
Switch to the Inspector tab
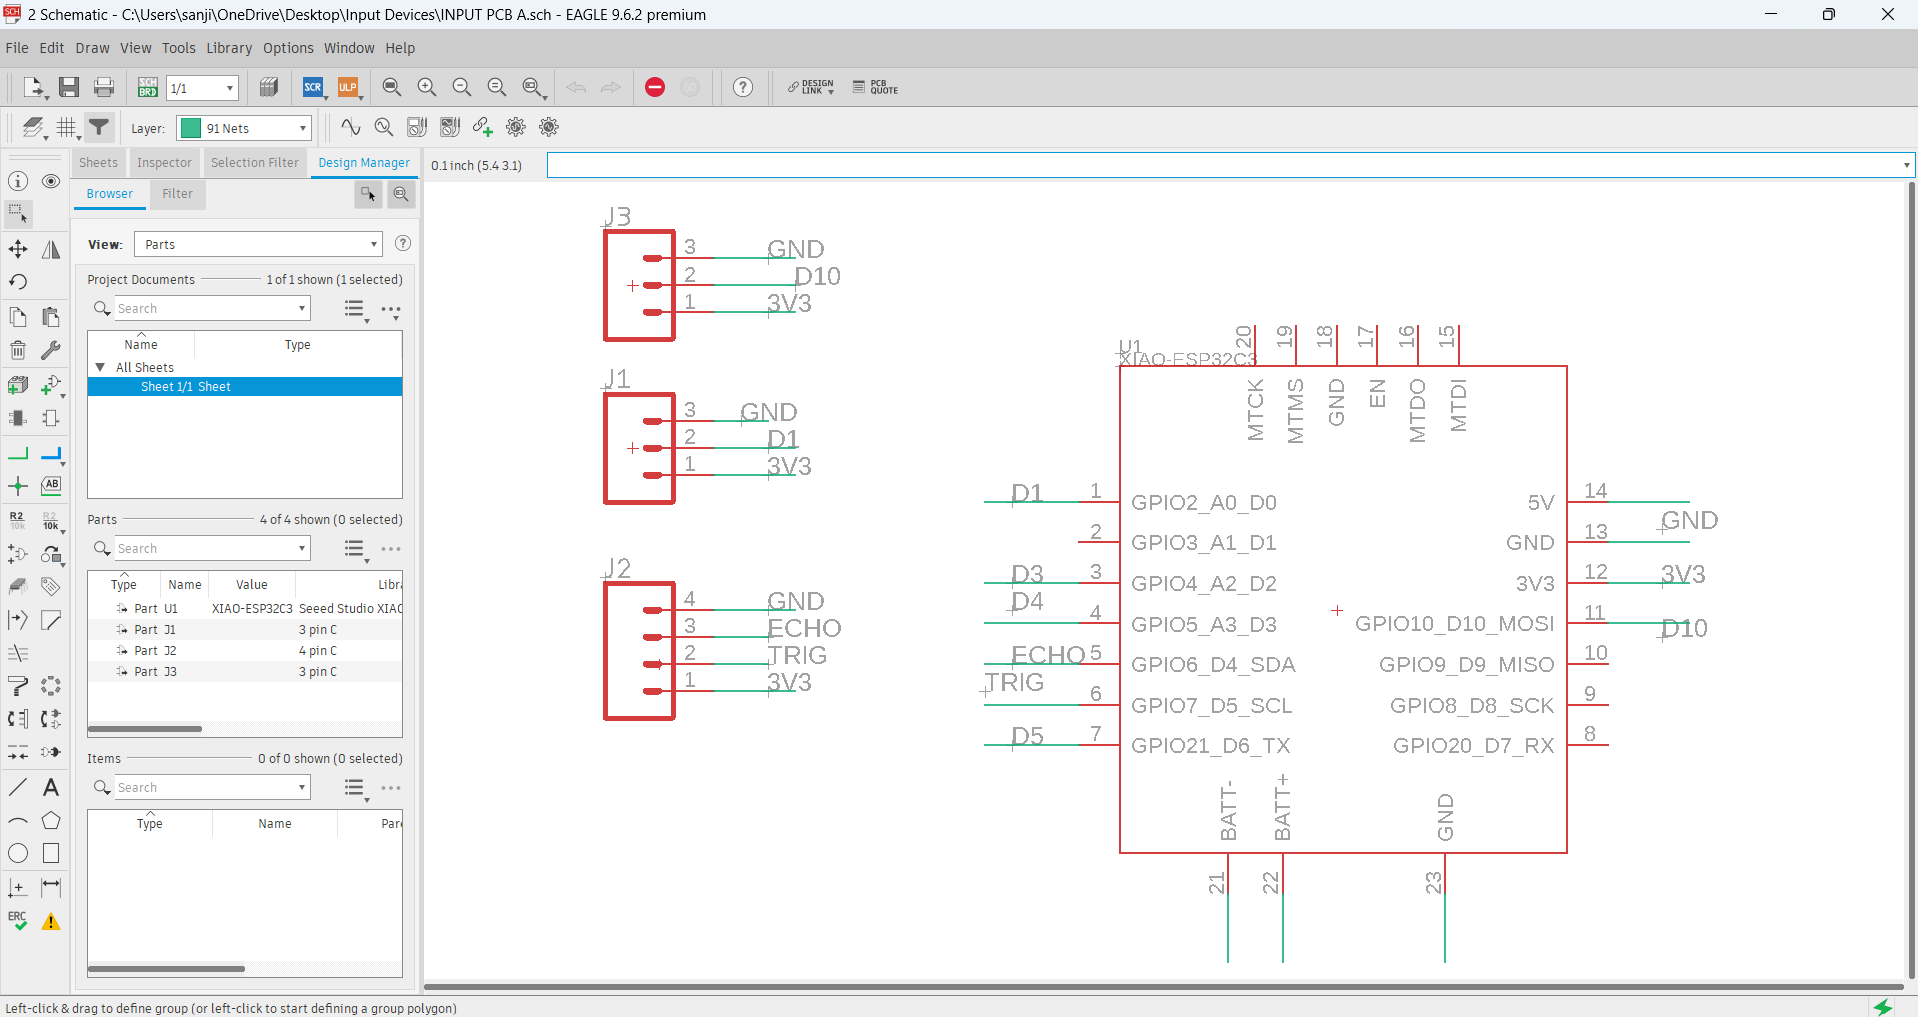(x=164, y=163)
